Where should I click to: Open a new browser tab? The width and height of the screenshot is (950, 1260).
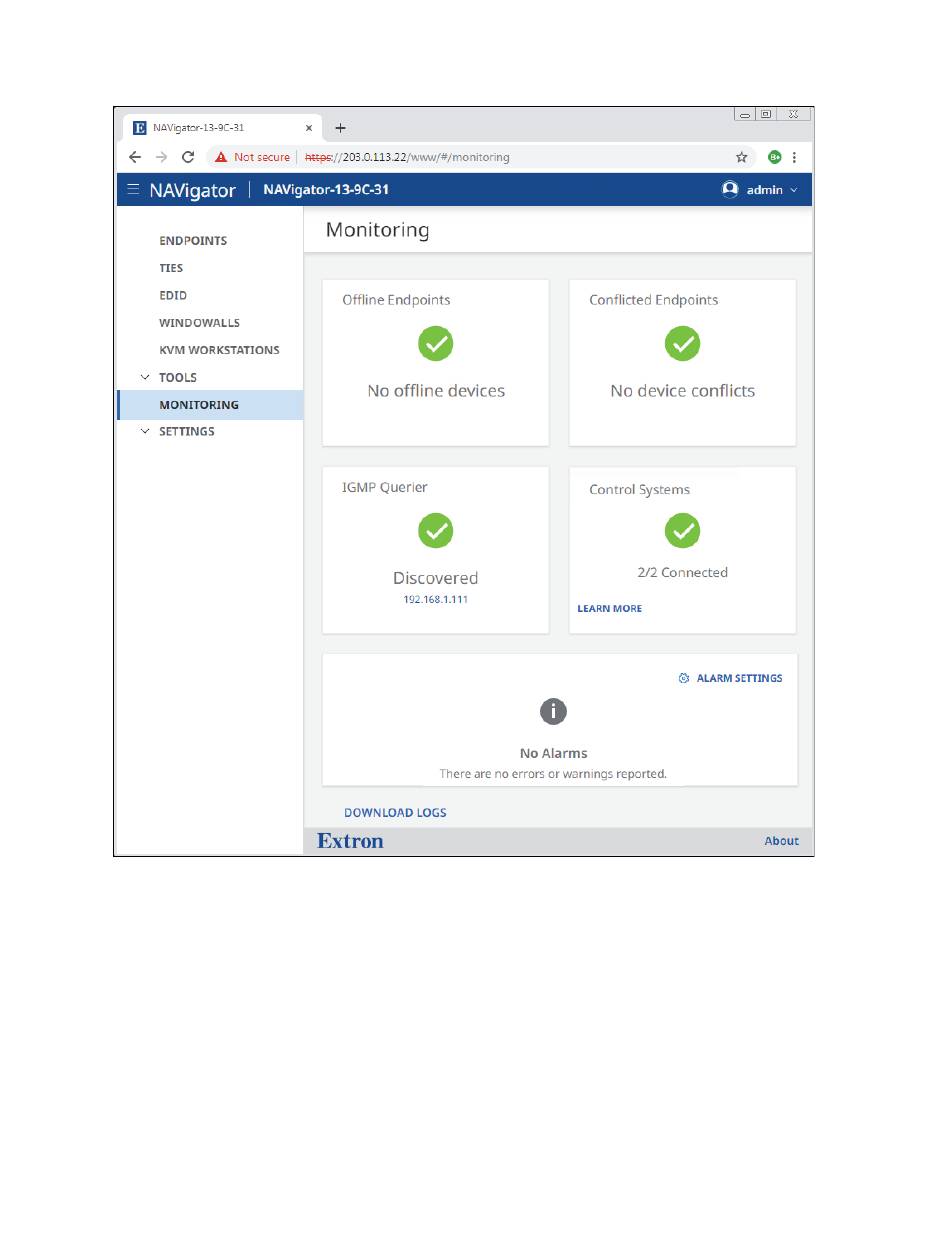point(340,128)
